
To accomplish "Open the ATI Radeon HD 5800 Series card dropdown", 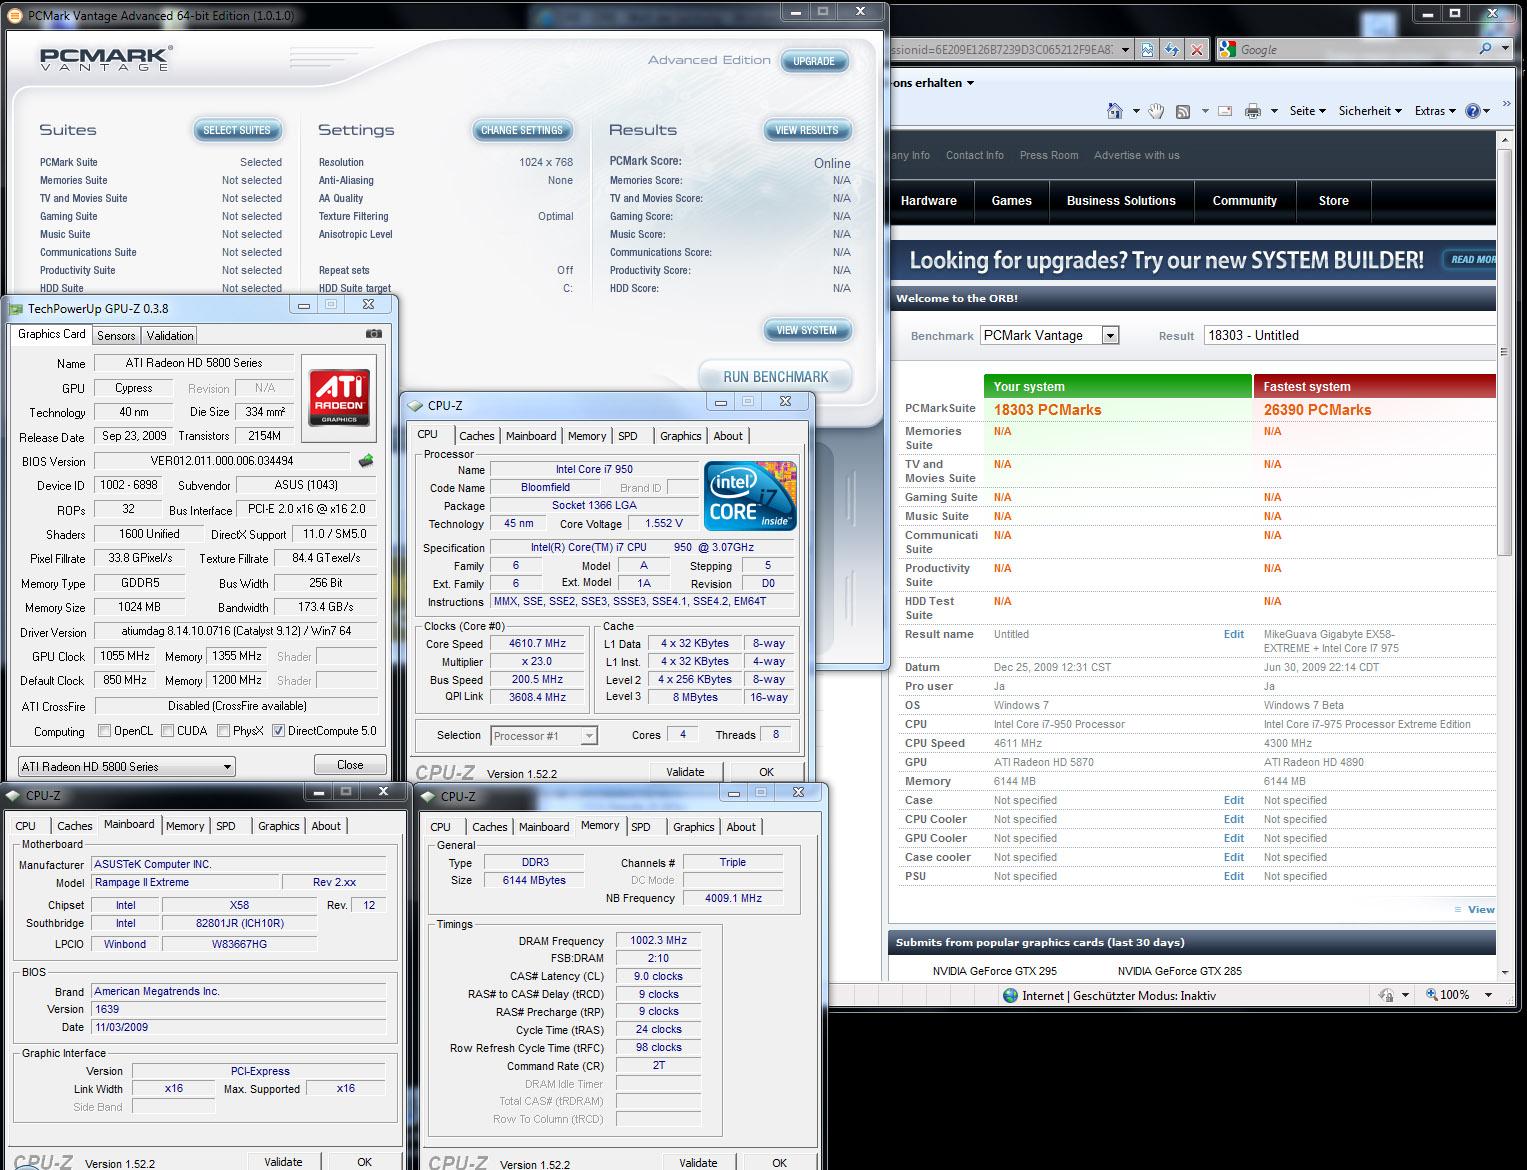I will (x=127, y=767).
